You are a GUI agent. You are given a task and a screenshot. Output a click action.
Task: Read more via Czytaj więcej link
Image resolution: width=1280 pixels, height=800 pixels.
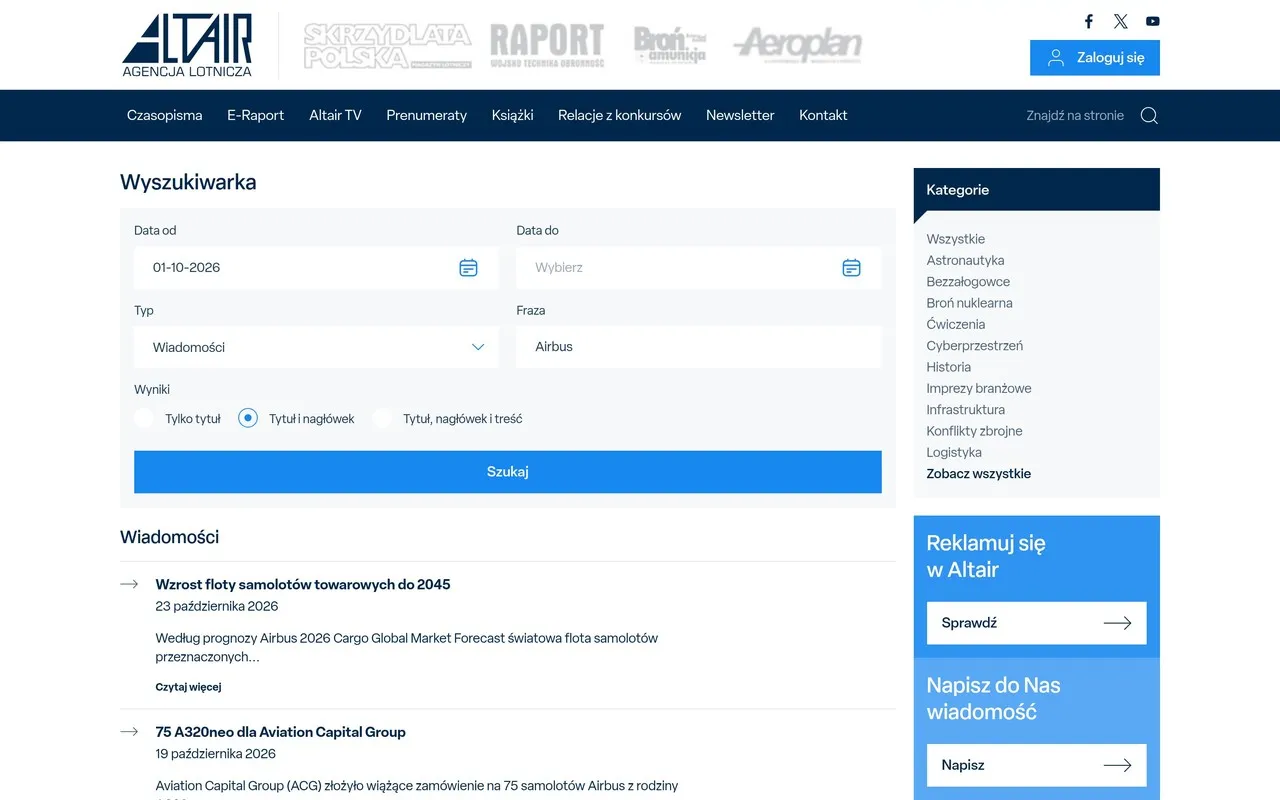[x=188, y=687]
